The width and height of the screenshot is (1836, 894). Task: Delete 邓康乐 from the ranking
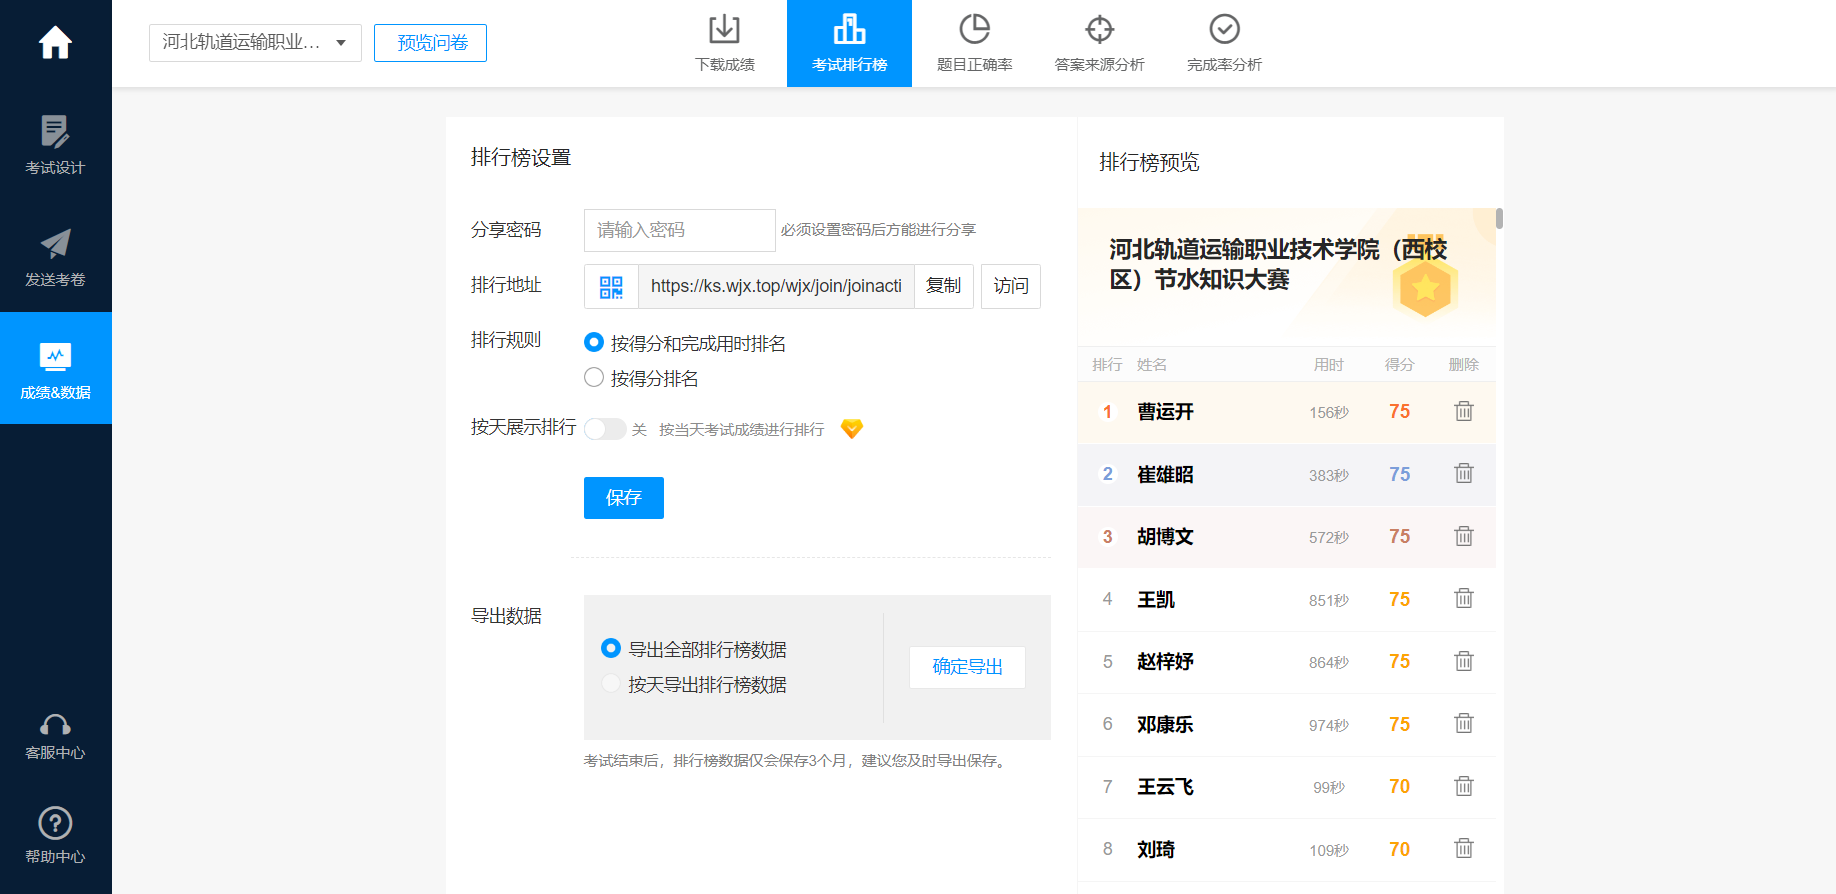coord(1464,723)
